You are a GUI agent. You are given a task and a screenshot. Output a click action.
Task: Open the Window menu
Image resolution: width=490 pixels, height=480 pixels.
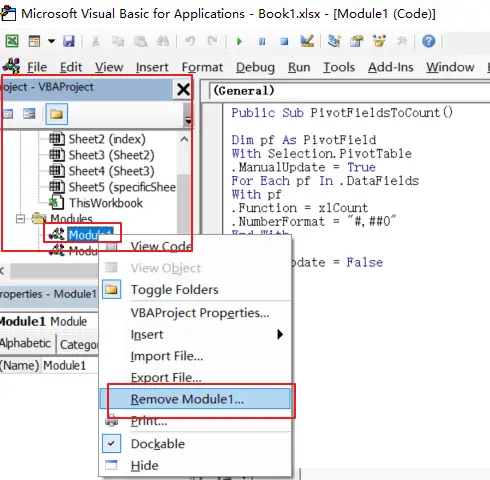point(450,67)
